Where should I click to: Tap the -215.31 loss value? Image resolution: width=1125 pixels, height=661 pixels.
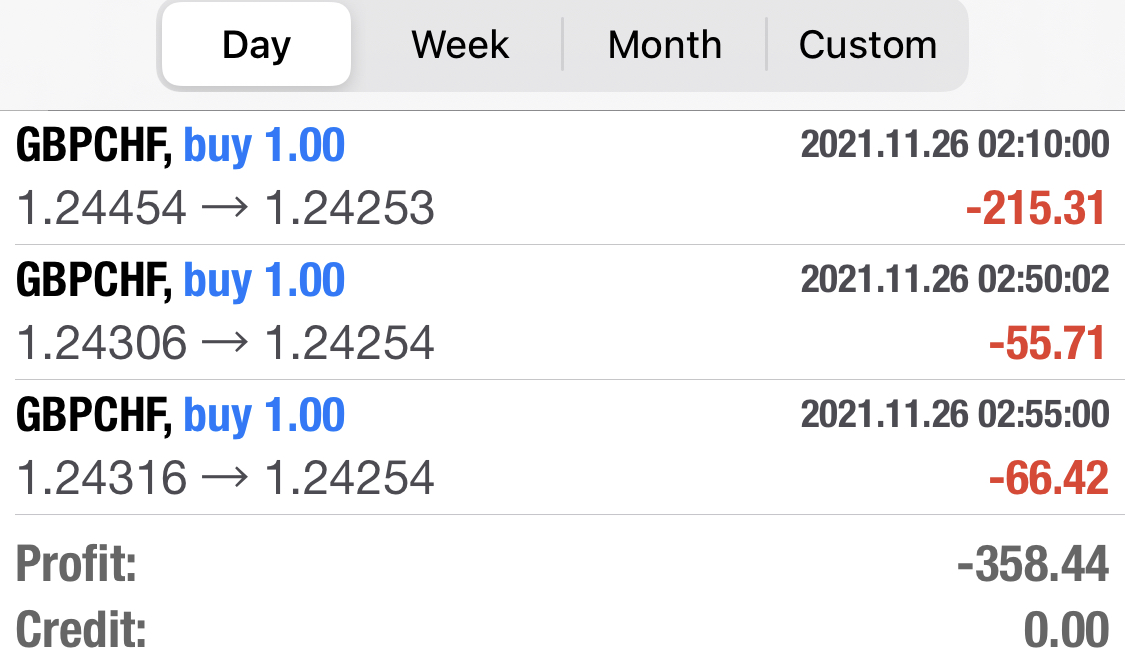click(x=1036, y=209)
